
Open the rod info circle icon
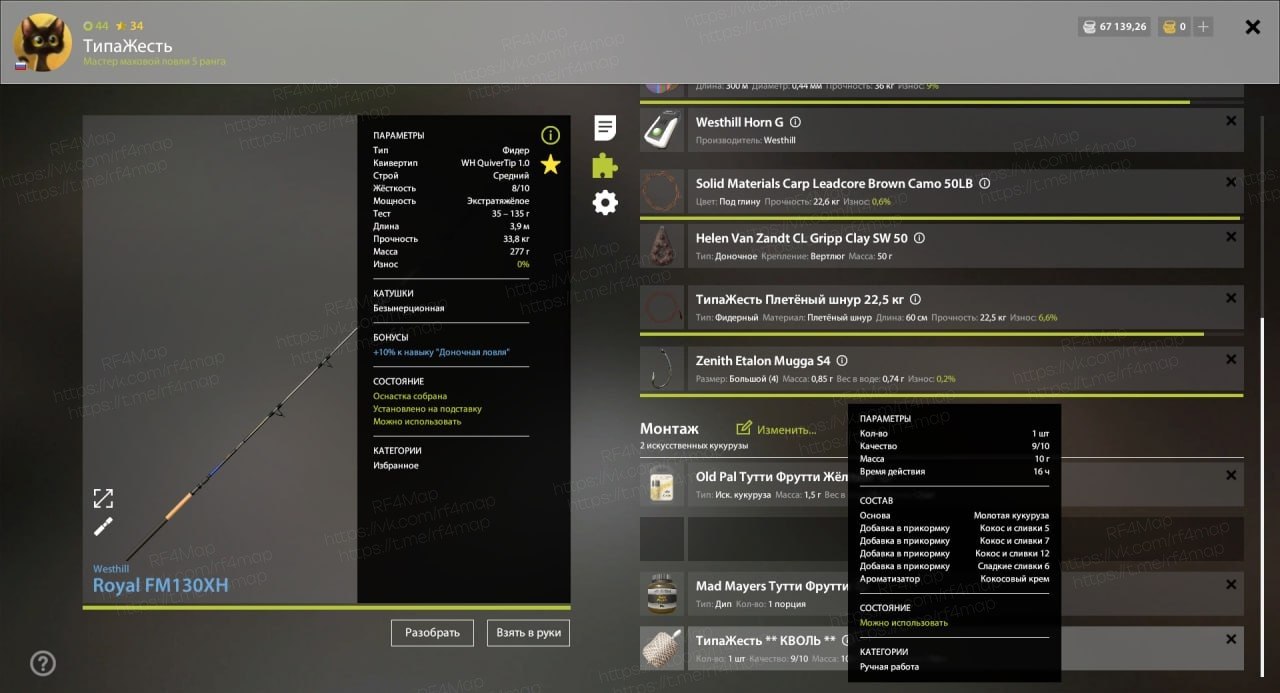550,135
